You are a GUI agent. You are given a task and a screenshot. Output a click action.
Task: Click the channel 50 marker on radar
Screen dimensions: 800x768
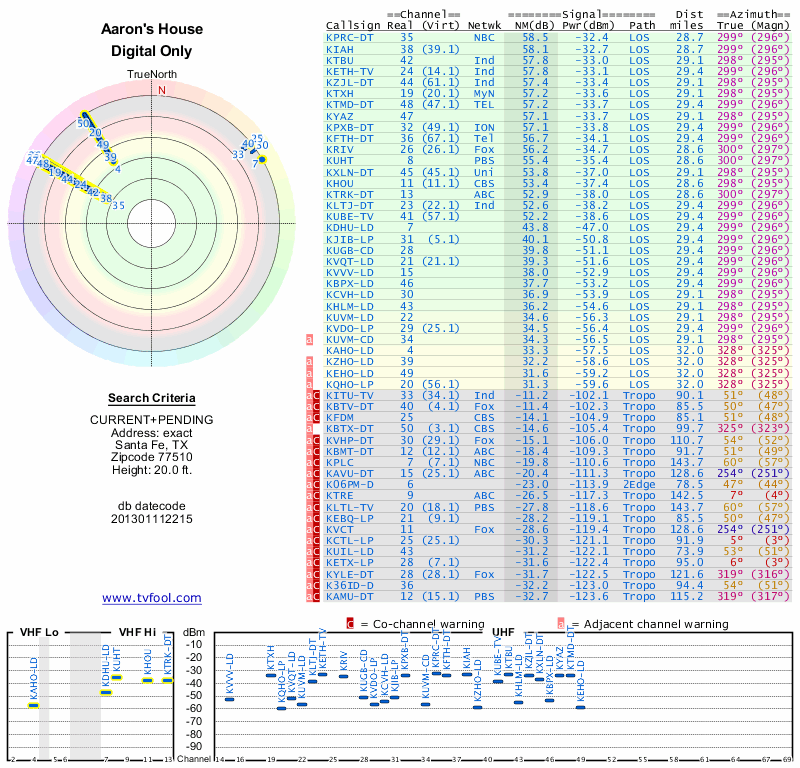tap(83, 123)
